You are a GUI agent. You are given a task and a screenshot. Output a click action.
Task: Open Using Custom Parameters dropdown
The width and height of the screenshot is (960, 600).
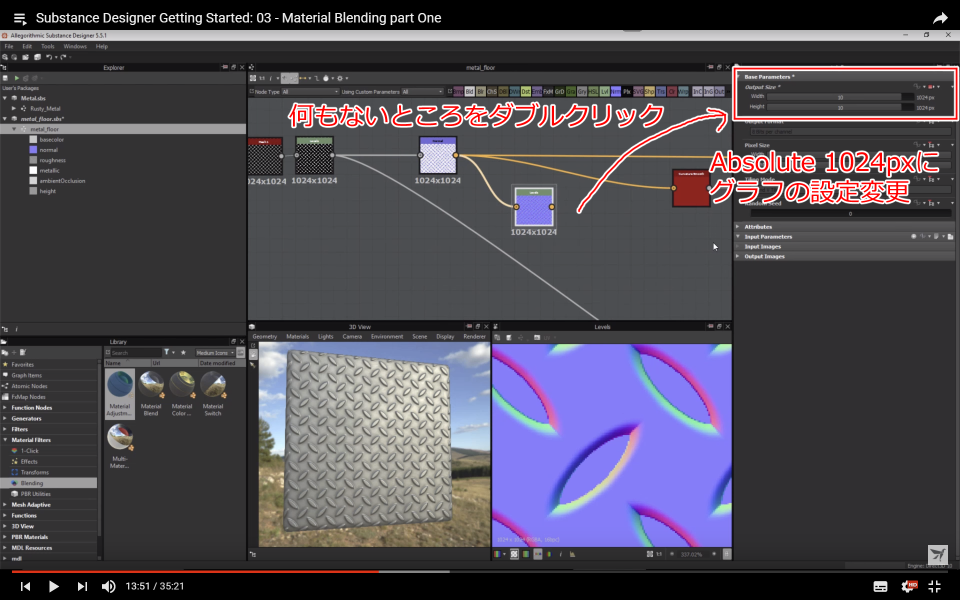[422, 92]
